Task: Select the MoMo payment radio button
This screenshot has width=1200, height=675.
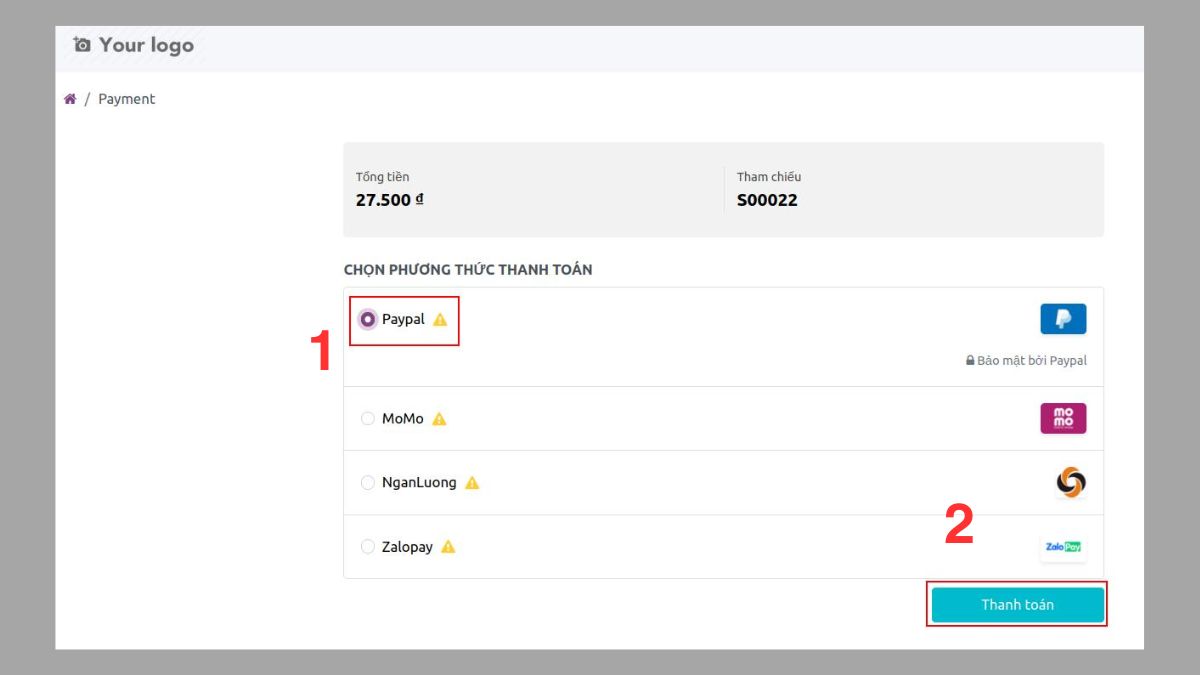Action: pyautogui.click(x=368, y=418)
